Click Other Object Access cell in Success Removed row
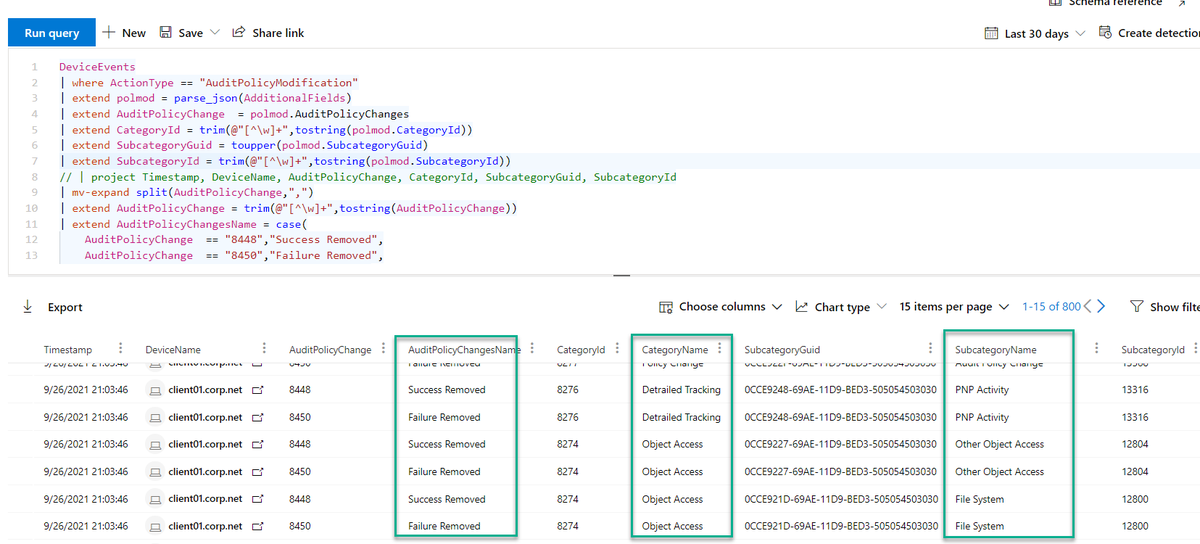This screenshot has width=1200, height=544. [999, 444]
